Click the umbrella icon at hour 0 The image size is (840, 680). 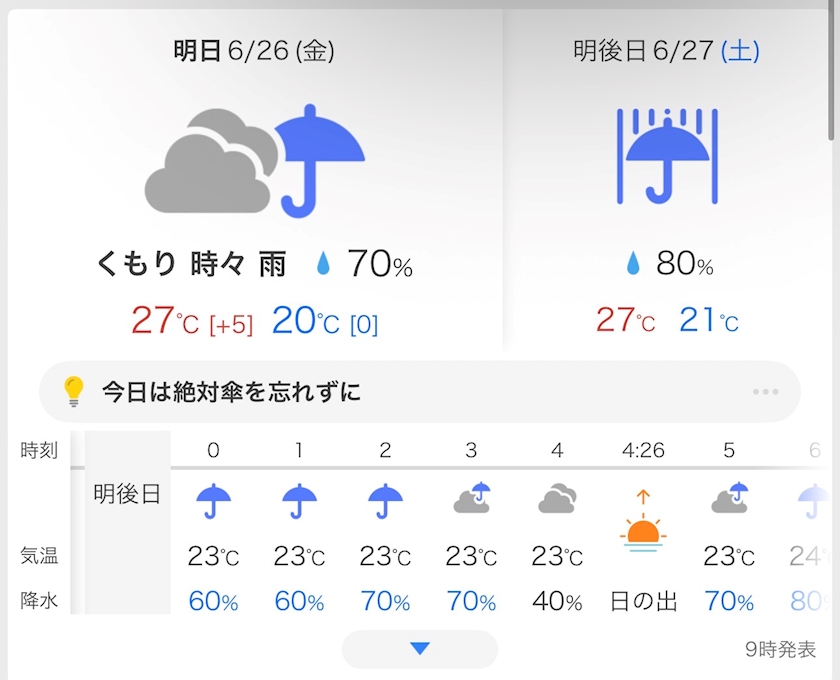213,501
